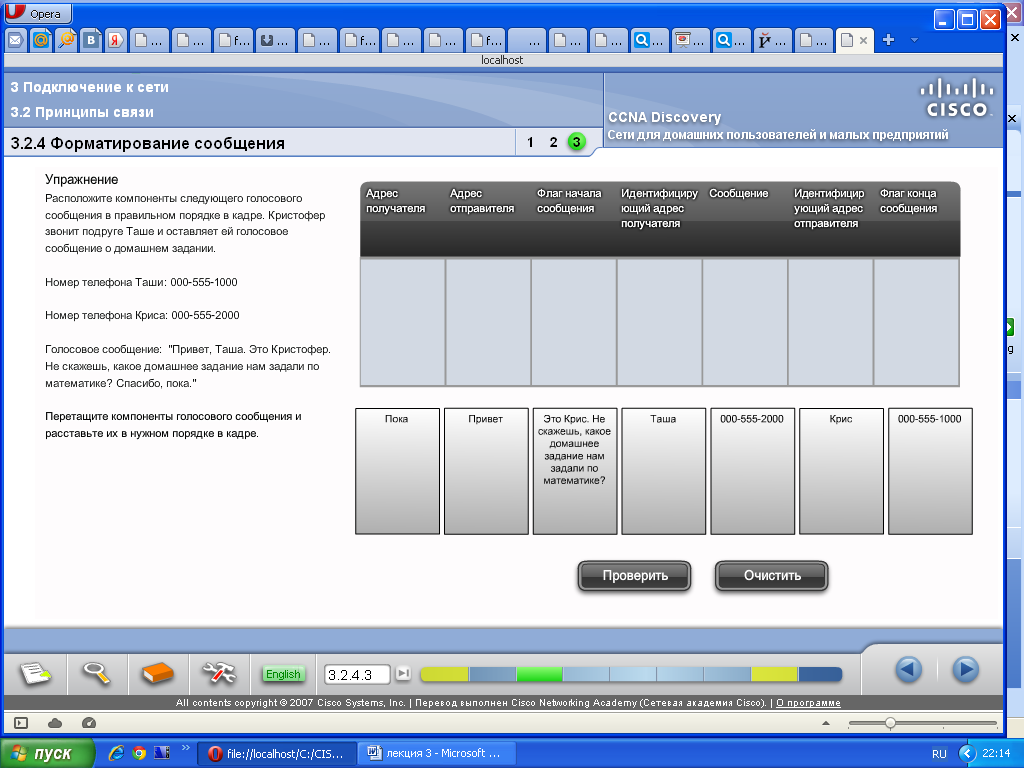Switch to the tab with download arrow icon
The width and height of the screenshot is (1024, 768).
click(x=274, y=40)
